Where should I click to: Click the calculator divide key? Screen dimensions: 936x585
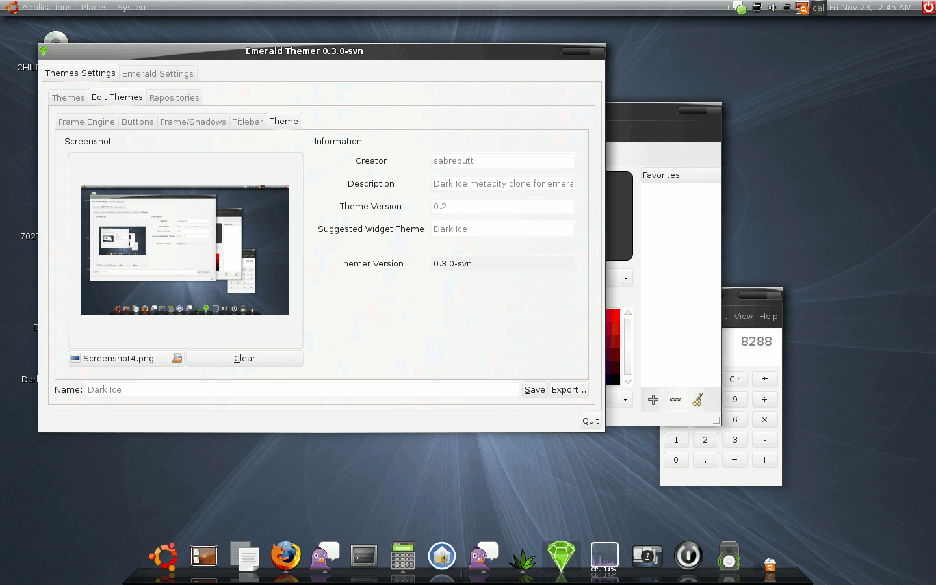[764, 399]
